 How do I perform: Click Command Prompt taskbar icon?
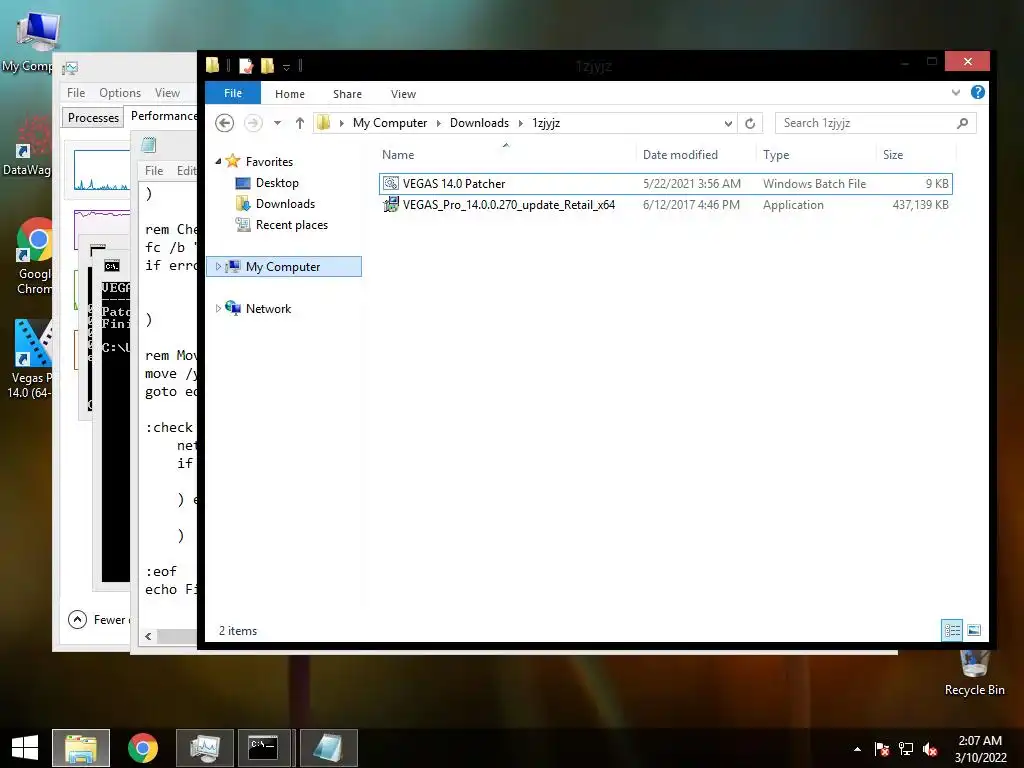pyautogui.click(x=264, y=748)
